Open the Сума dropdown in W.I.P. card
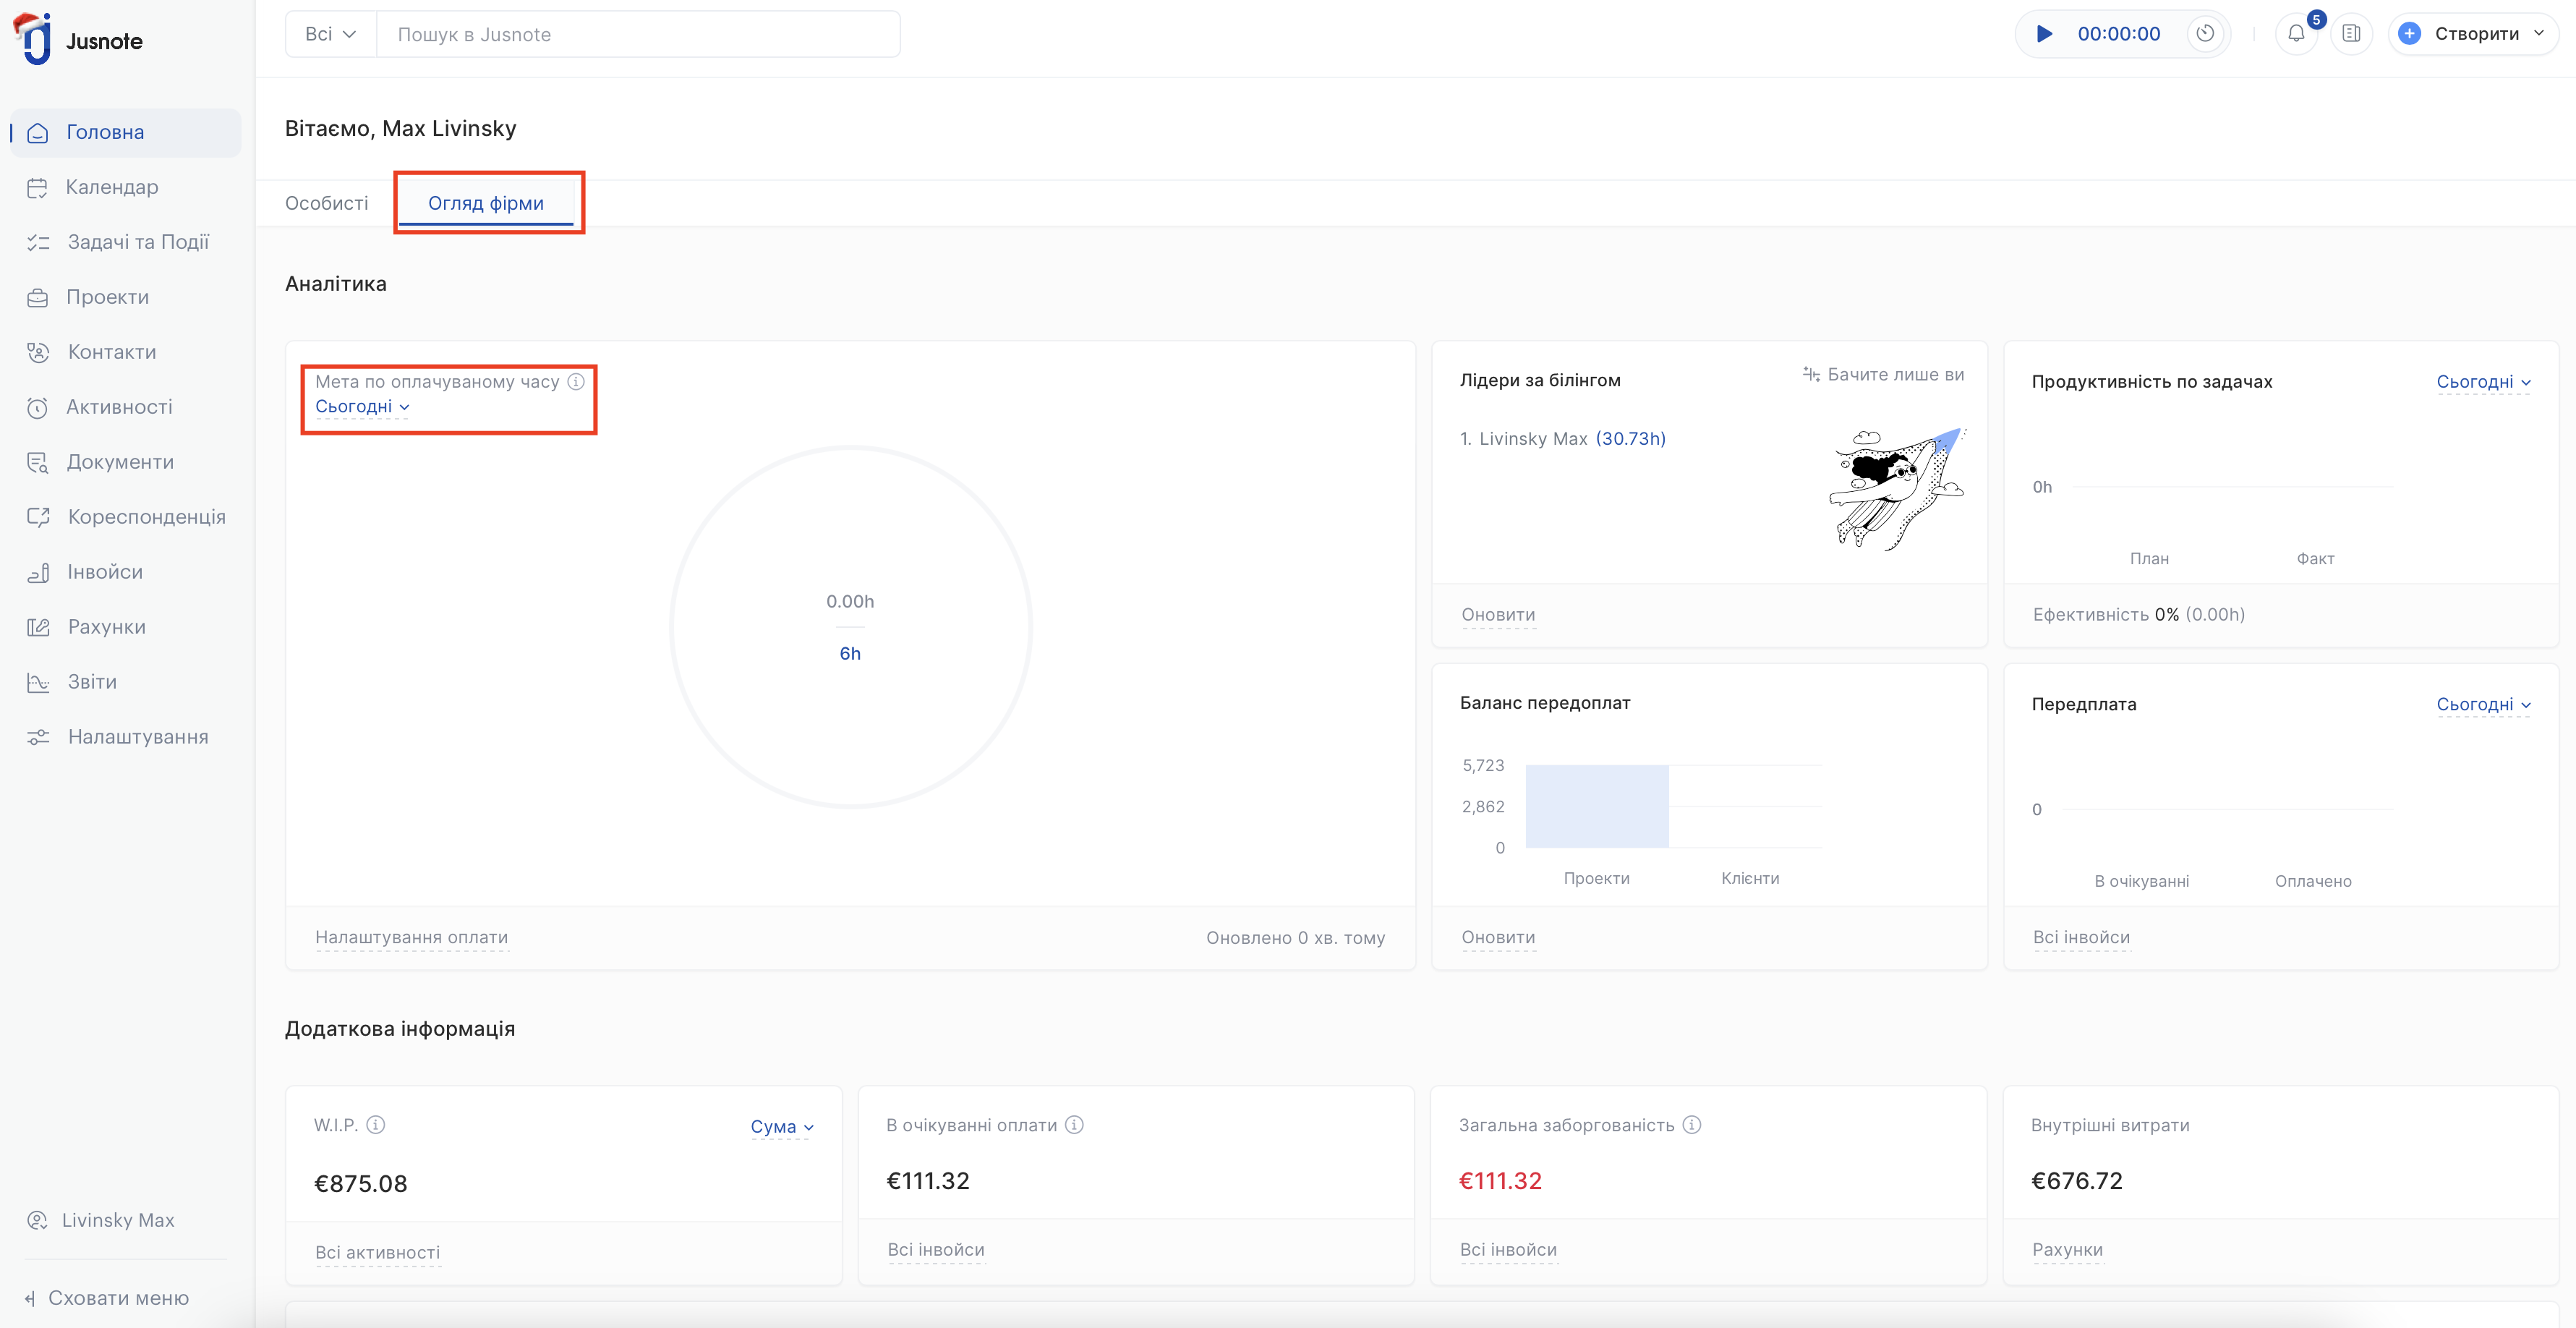The height and width of the screenshot is (1328, 2576). tap(783, 1127)
